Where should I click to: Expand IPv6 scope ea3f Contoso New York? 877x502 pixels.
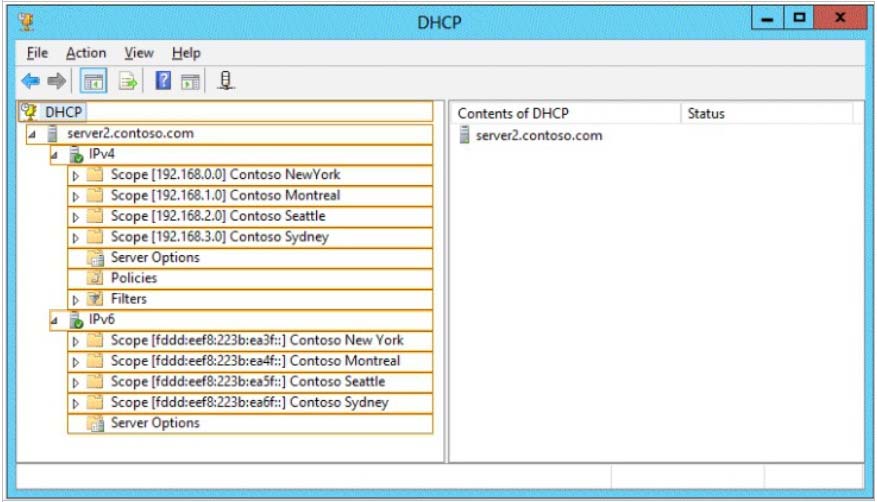76,341
